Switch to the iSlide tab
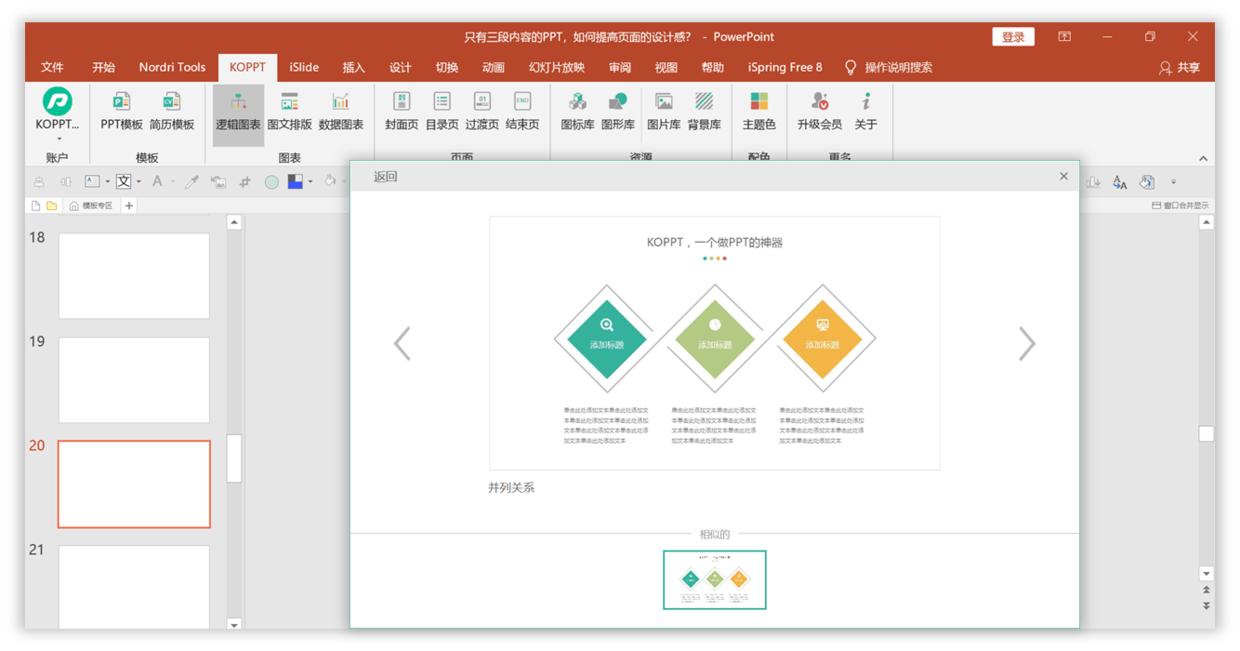The image size is (1240, 651). click(x=304, y=67)
